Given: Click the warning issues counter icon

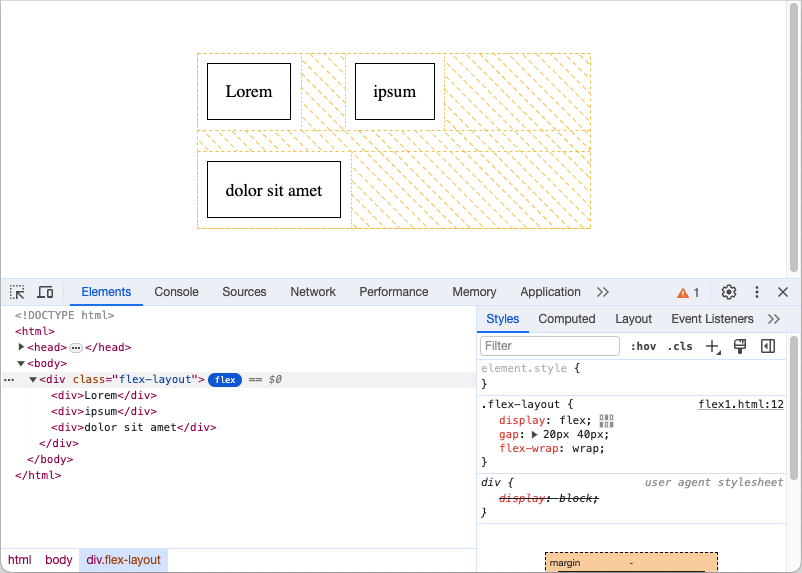Looking at the screenshot, I should pyautogui.click(x=688, y=292).
